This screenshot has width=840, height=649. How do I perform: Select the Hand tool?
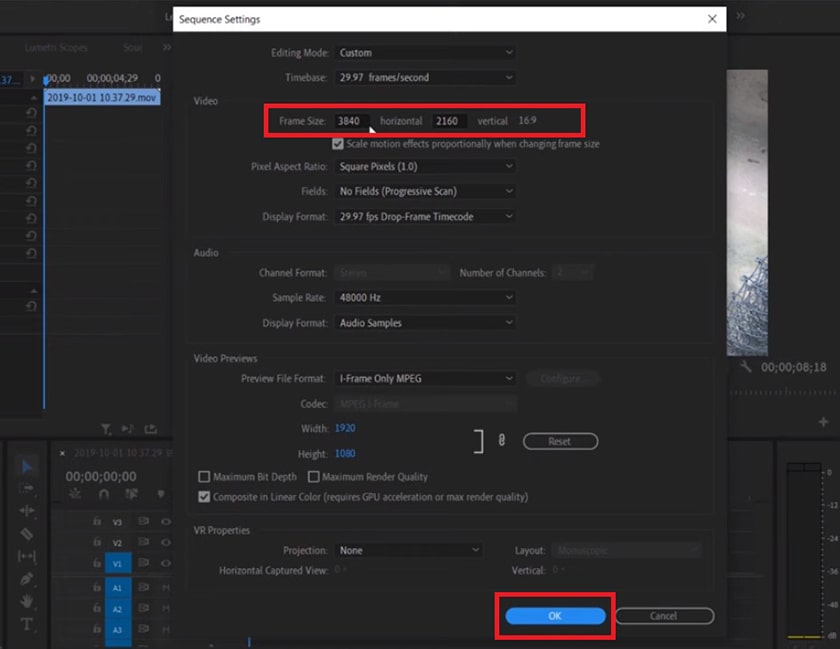point(27,601)
